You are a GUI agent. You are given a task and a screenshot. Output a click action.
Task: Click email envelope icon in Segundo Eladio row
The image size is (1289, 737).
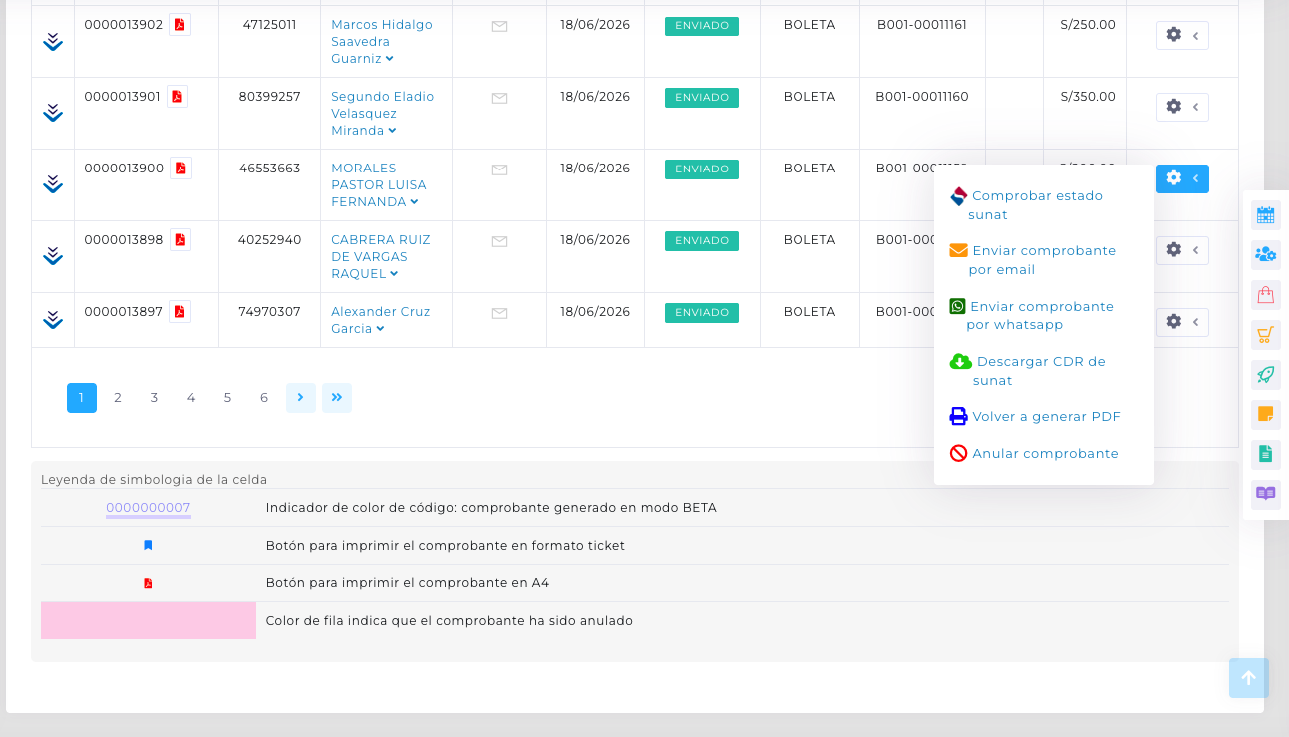tap(499, 98)
